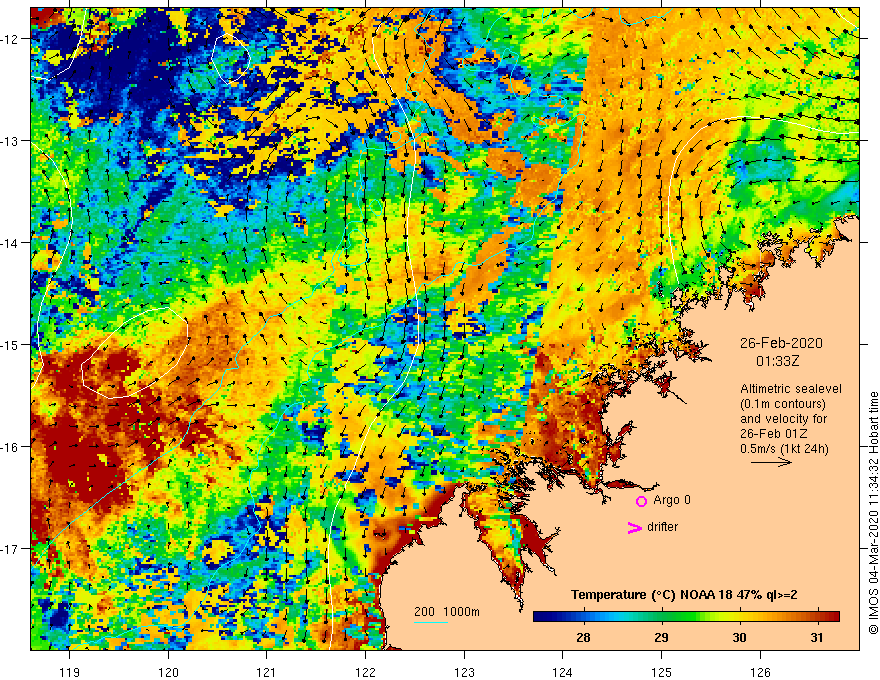The image size is (880, 680).
Task: Click the color bar value 29
Action: 661,637
